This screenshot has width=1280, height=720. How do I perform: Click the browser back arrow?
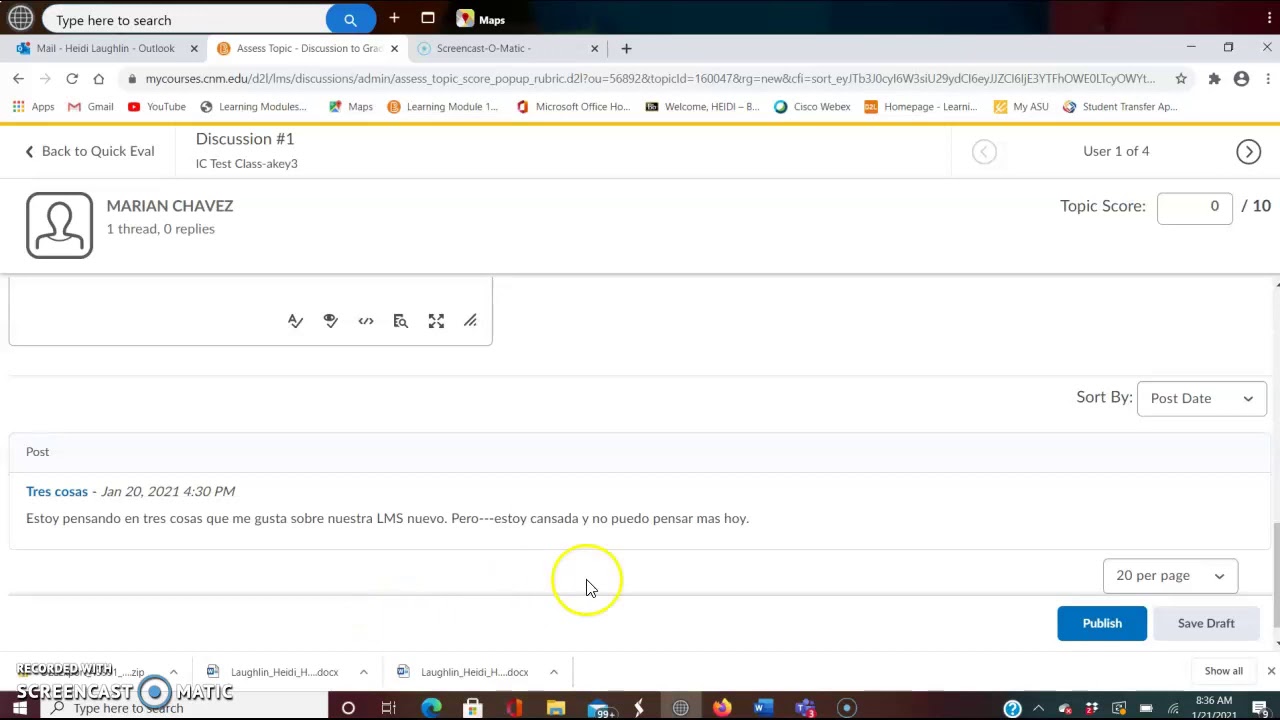[18, 78]
